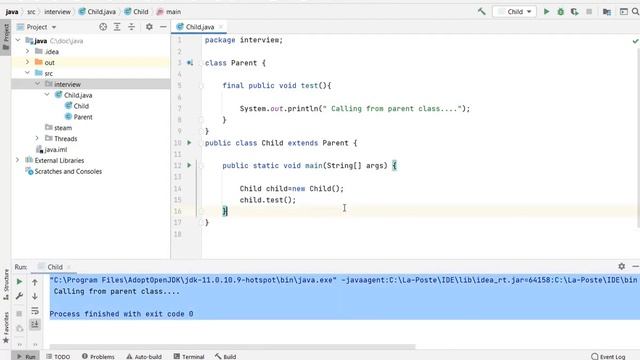Toggle soft-wrap in Run console
The width and height of the screenshot is (640, 360).
pyautogui.click(x=35, y=311)
